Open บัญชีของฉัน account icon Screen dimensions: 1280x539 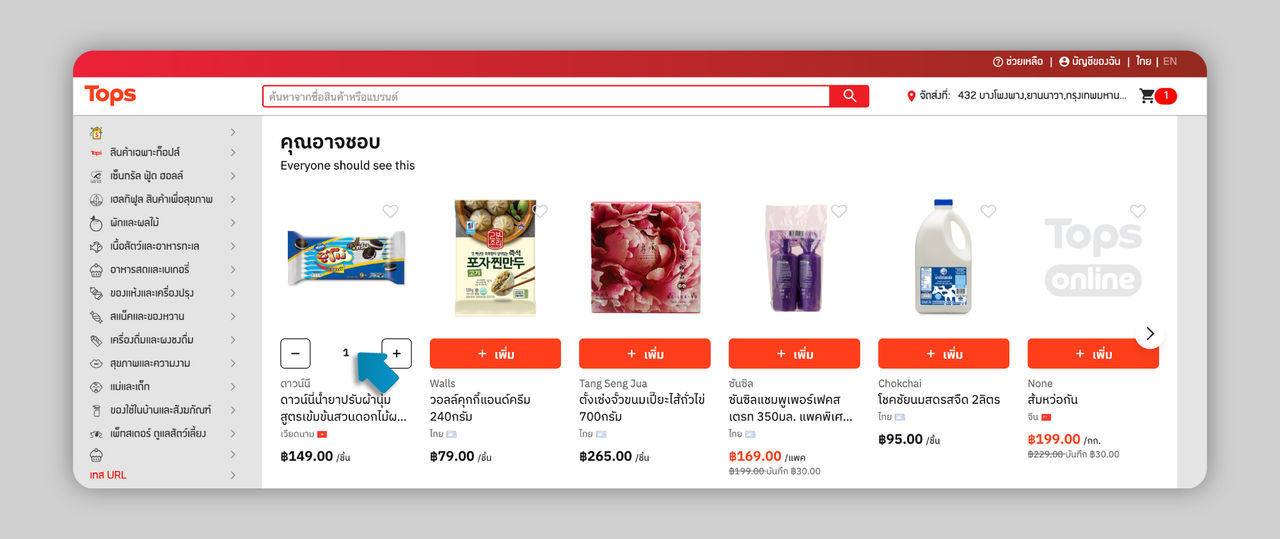[x=1064, y=62]
